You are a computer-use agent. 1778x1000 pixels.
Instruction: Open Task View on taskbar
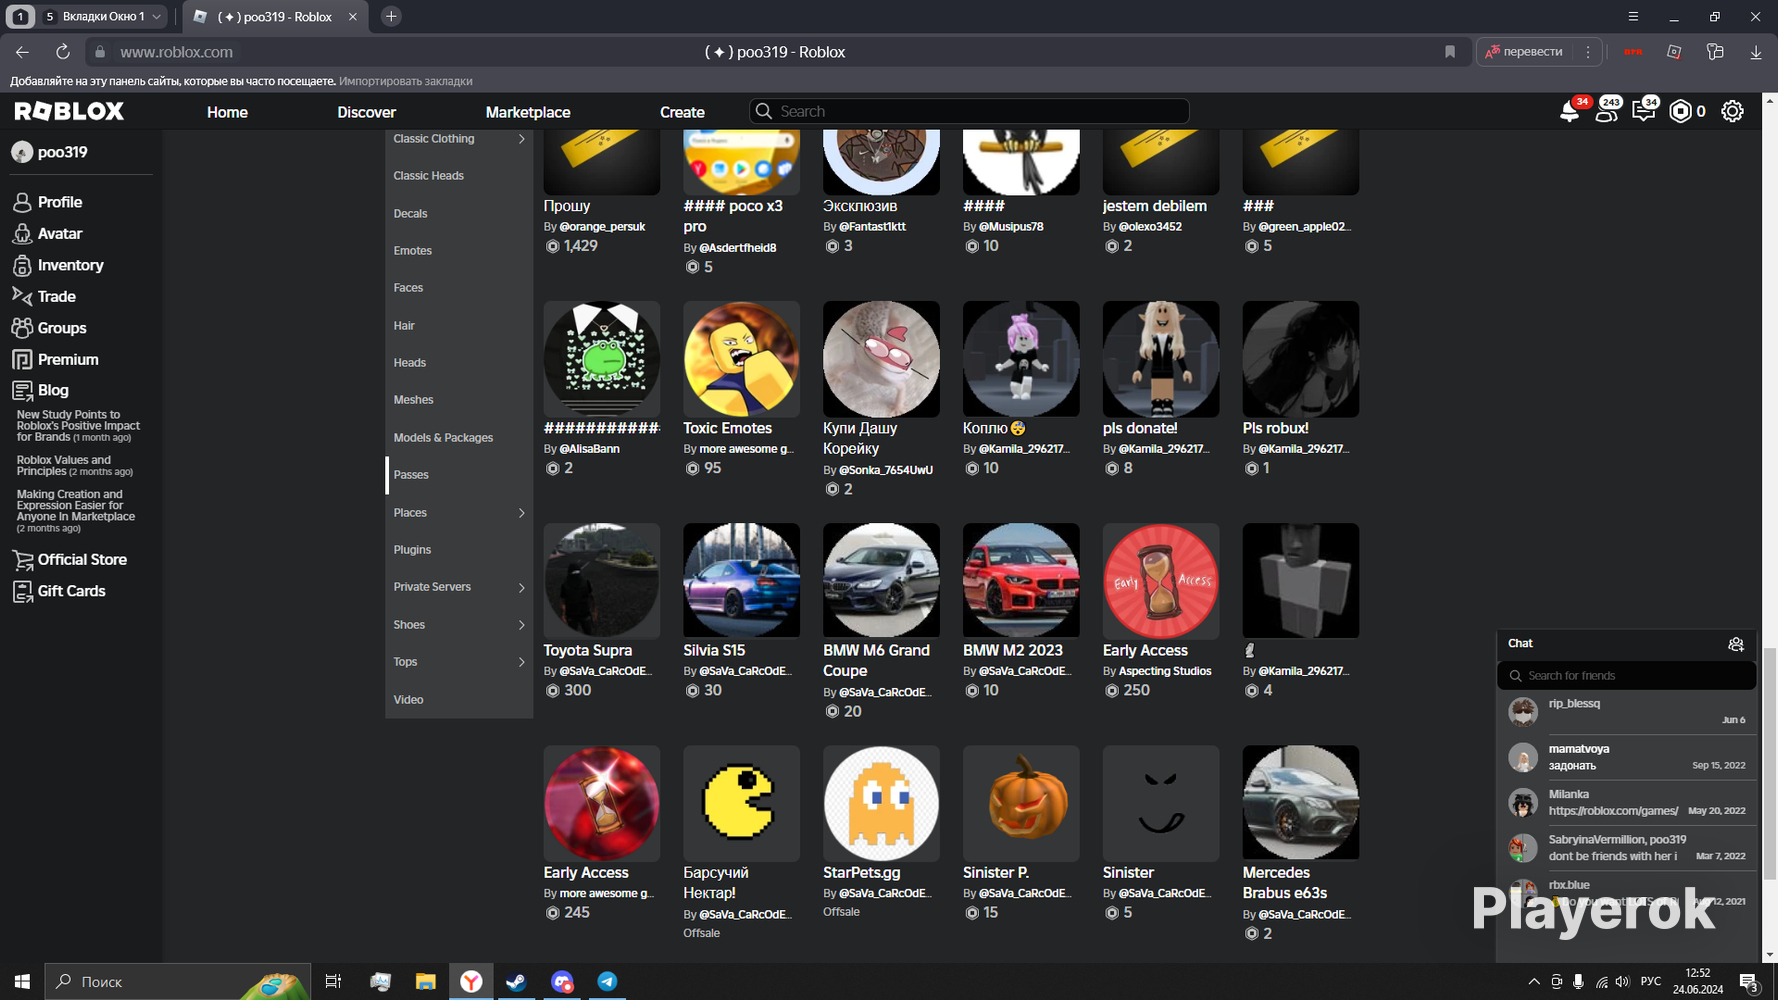[x=333, y=982]
